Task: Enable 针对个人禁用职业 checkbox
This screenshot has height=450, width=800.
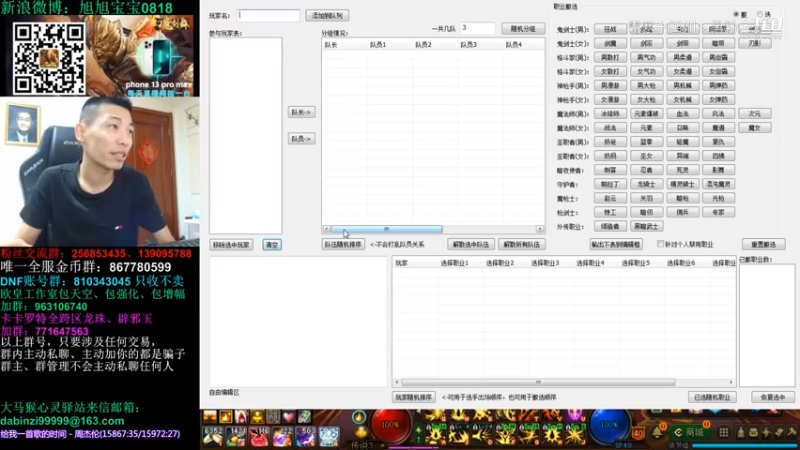Action: coord(660,244)
